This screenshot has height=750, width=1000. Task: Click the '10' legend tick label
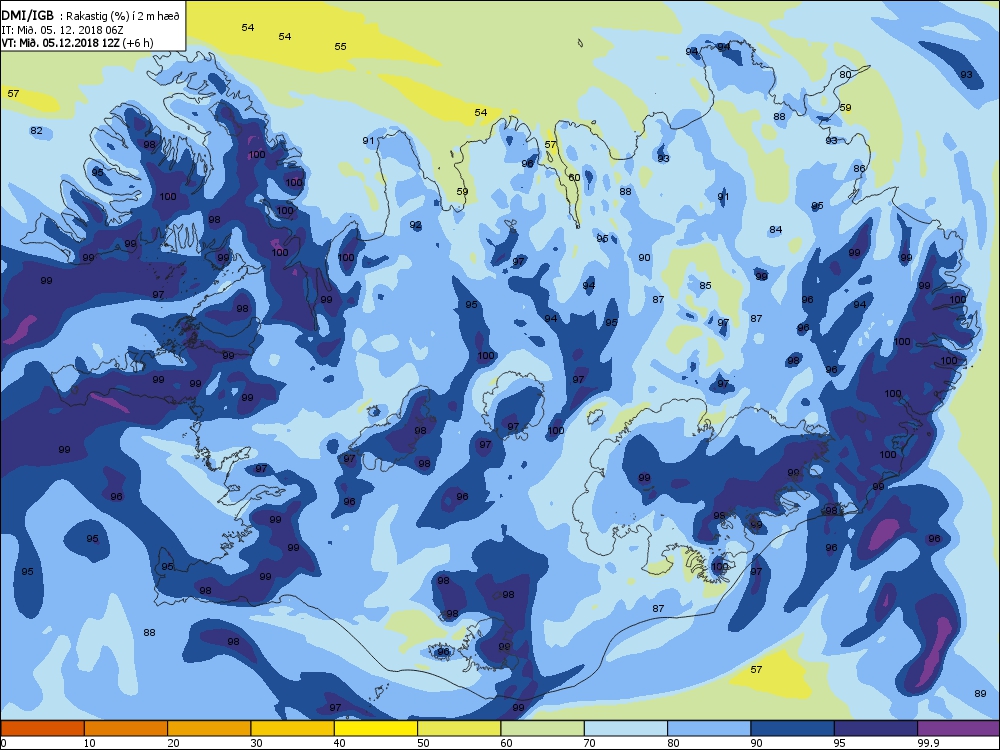pyautogui.click(x=89, y=743)
